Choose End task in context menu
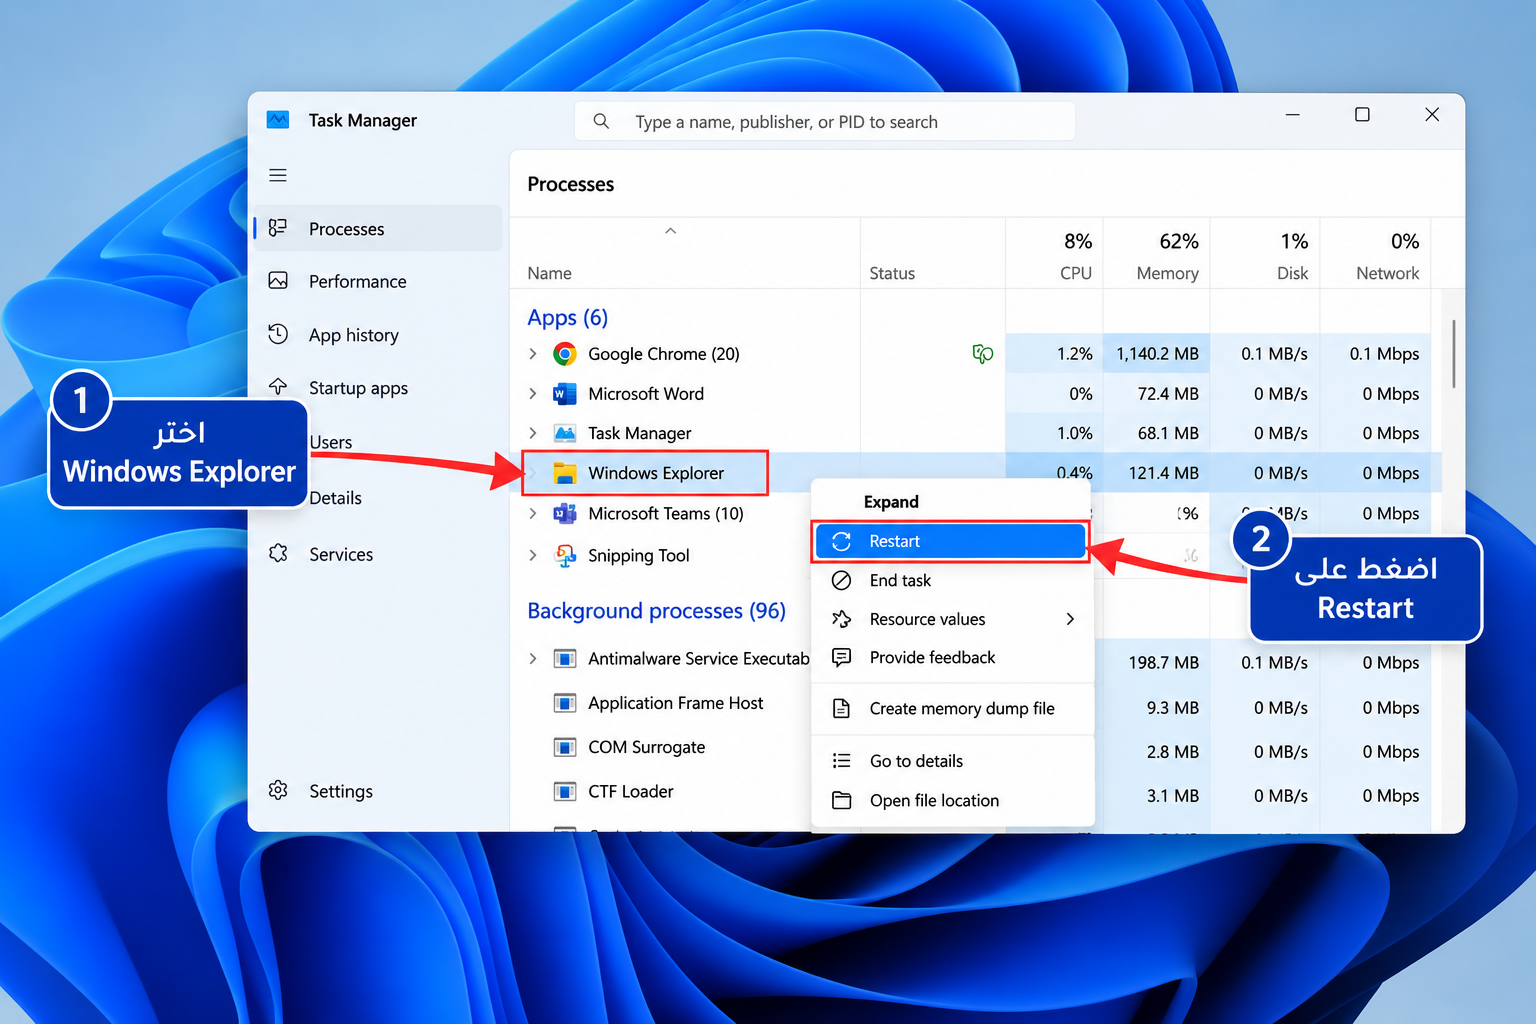 pos(950,580)
